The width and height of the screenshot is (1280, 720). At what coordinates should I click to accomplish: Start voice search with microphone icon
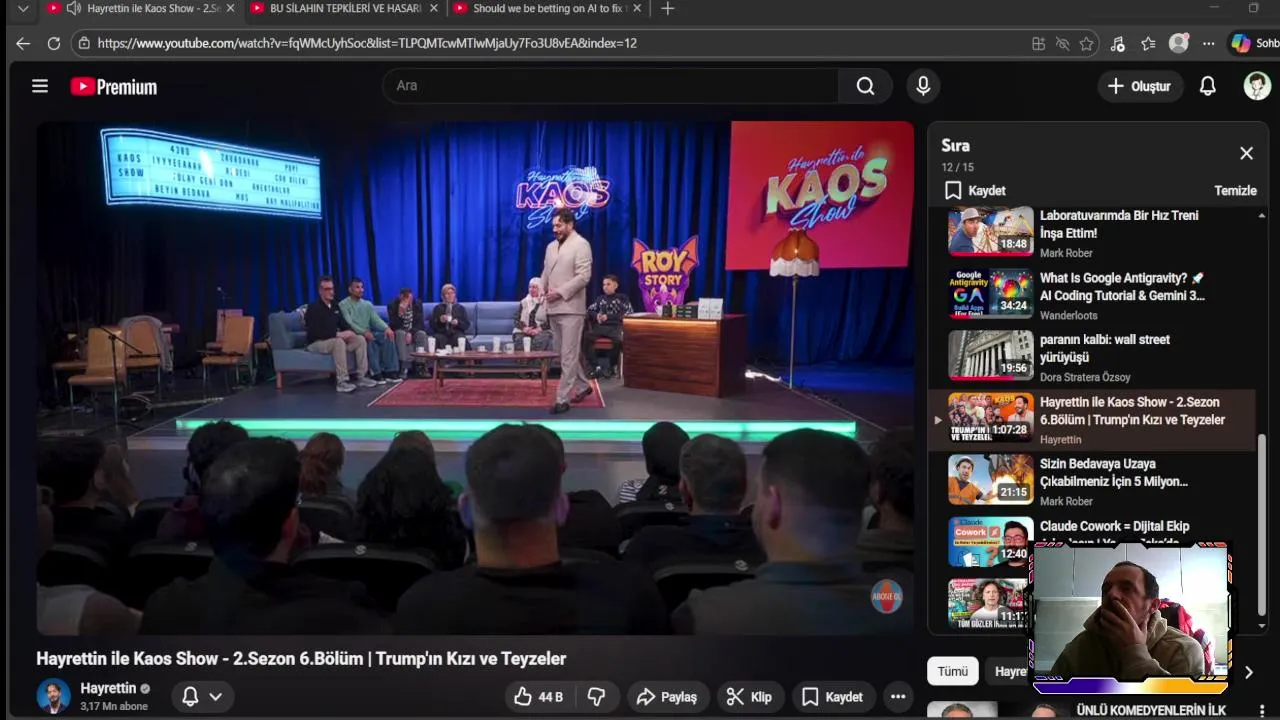(x=923, y=86)
